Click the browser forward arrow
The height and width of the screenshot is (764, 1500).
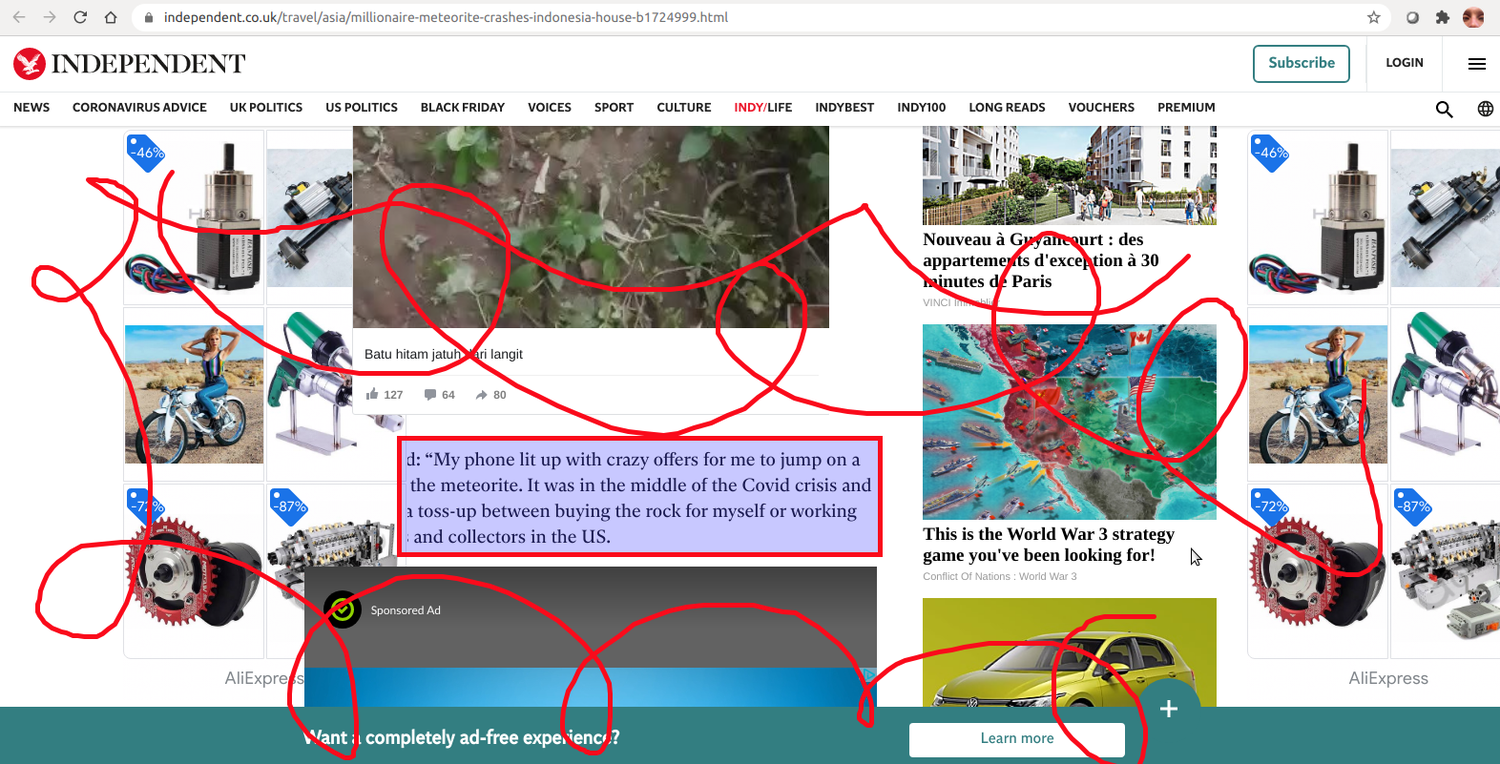coord(50,18)
